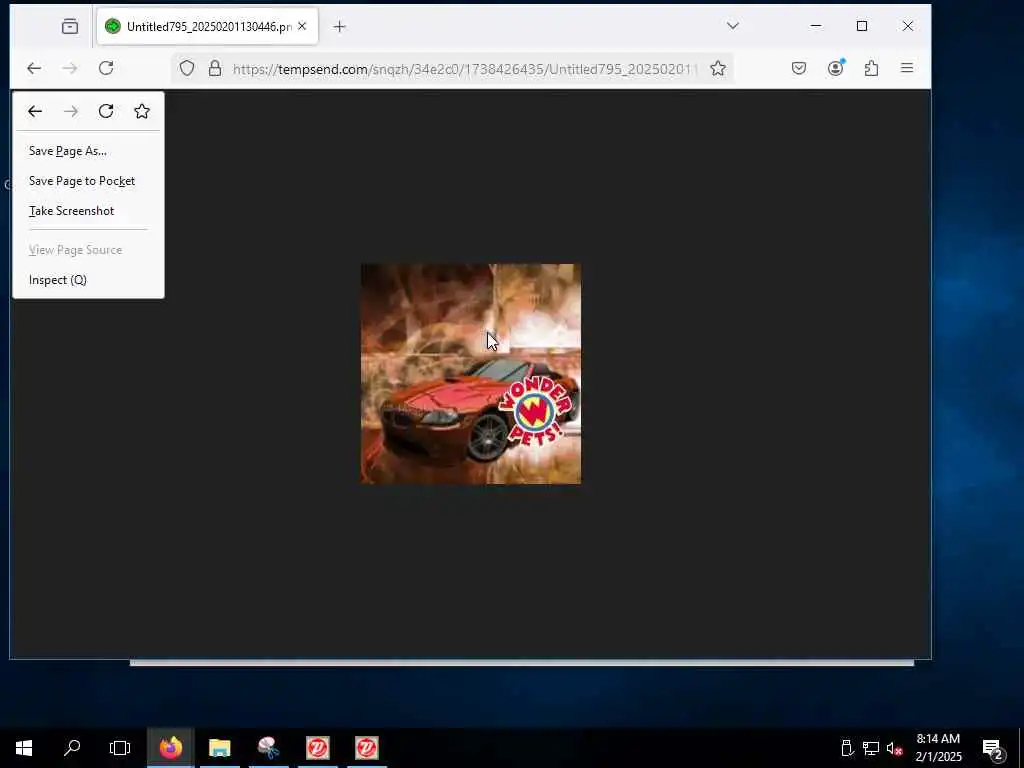Screen dimensions: 1024x768
Task: Open the second red W taskbar app
Action: (x=366, y=748)
